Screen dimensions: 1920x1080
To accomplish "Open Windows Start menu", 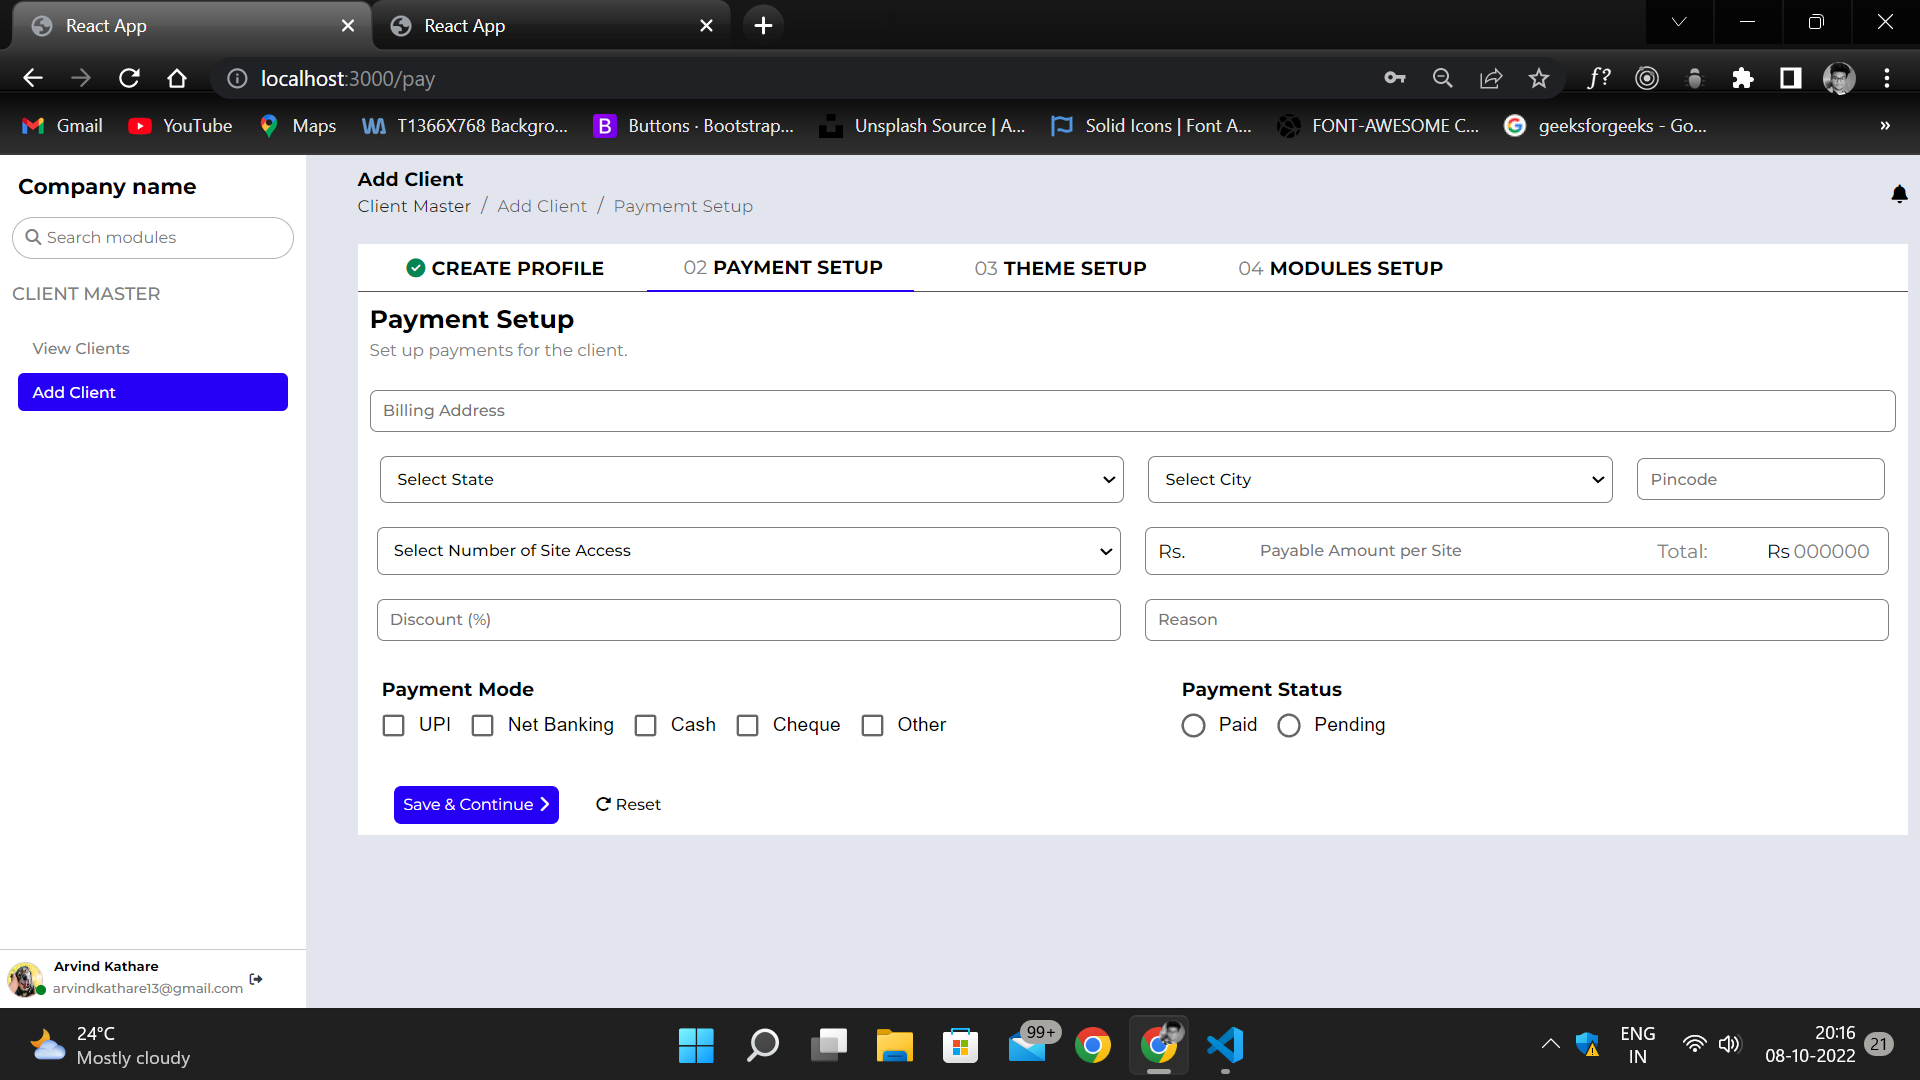I will tap(696, 1046).
